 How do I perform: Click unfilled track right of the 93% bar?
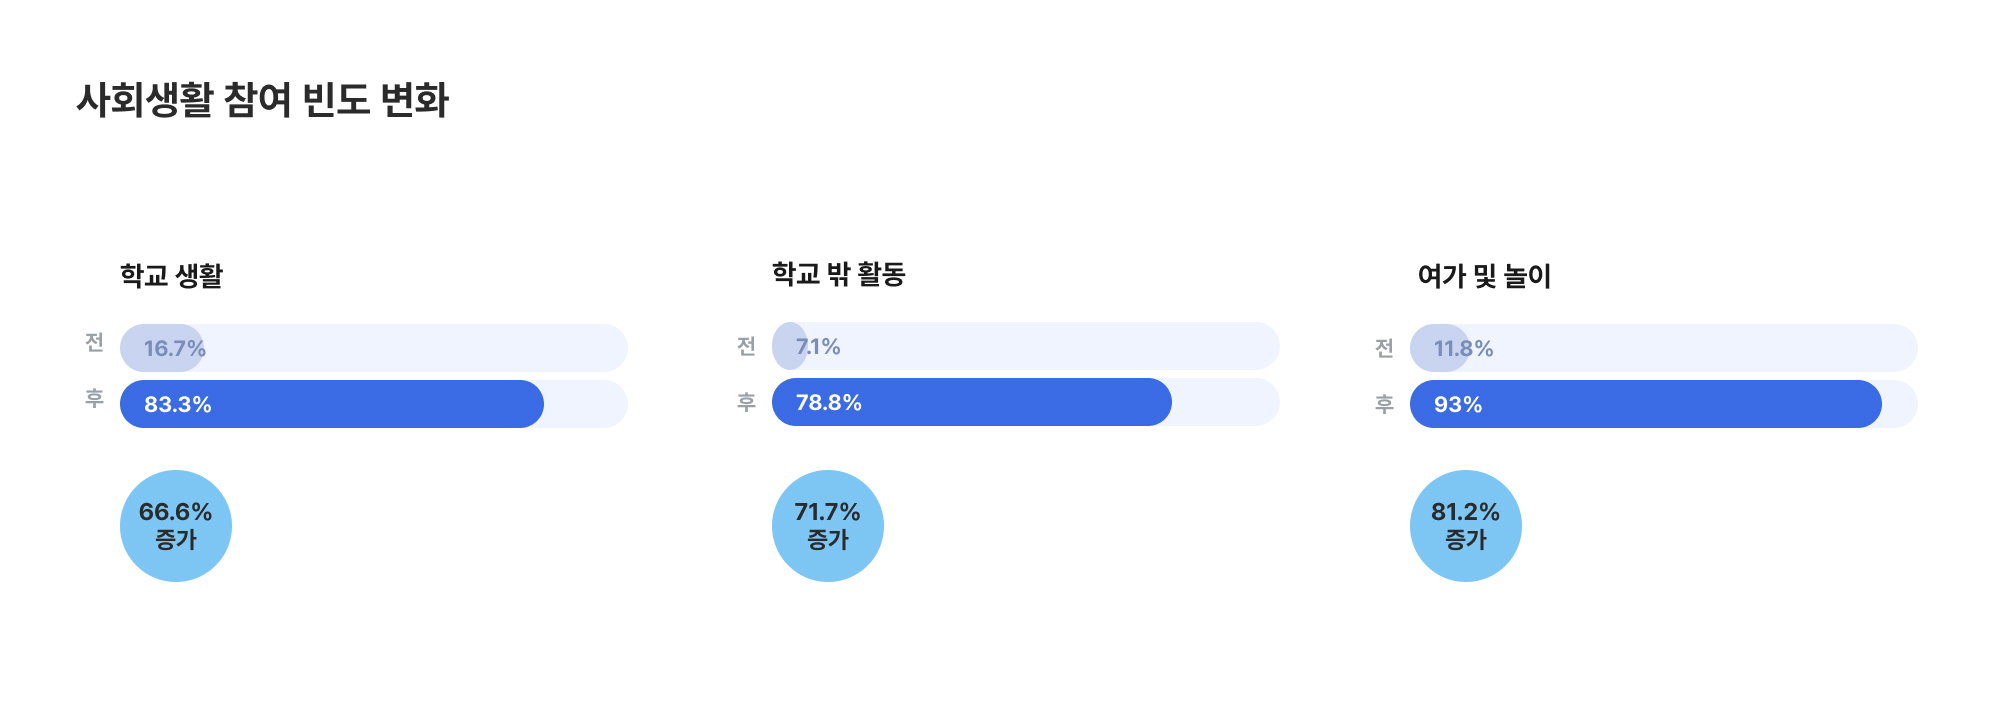(1901, 404)
